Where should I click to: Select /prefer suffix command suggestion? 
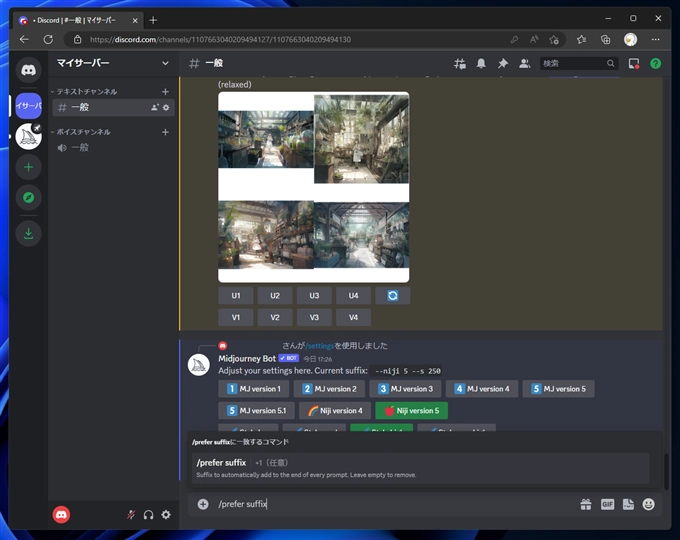point(420,468)
